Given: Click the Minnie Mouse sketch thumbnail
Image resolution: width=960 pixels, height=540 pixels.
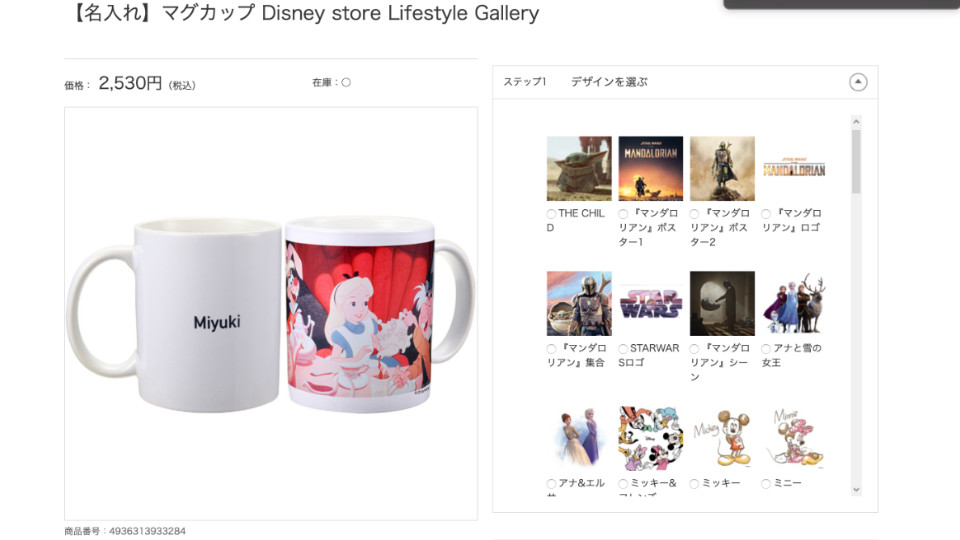Looking at the screenshot, I should (794, 438).
